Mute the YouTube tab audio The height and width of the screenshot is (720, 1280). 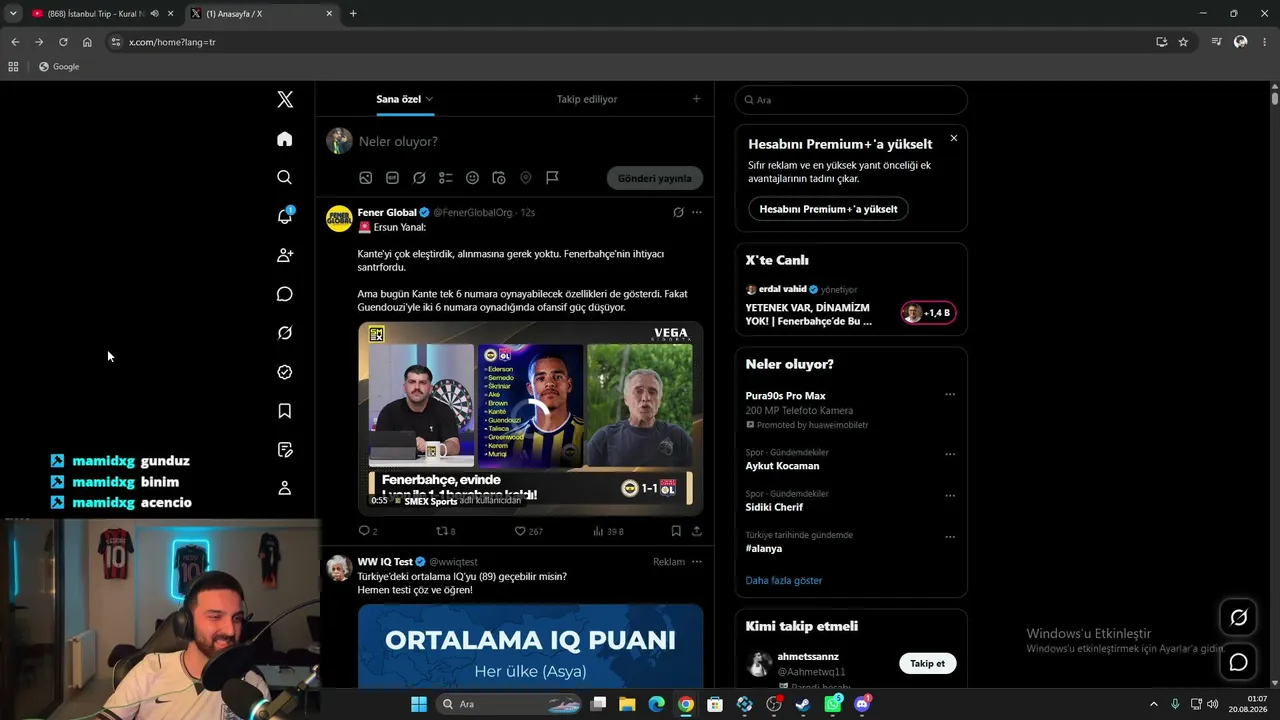point(154,14)
